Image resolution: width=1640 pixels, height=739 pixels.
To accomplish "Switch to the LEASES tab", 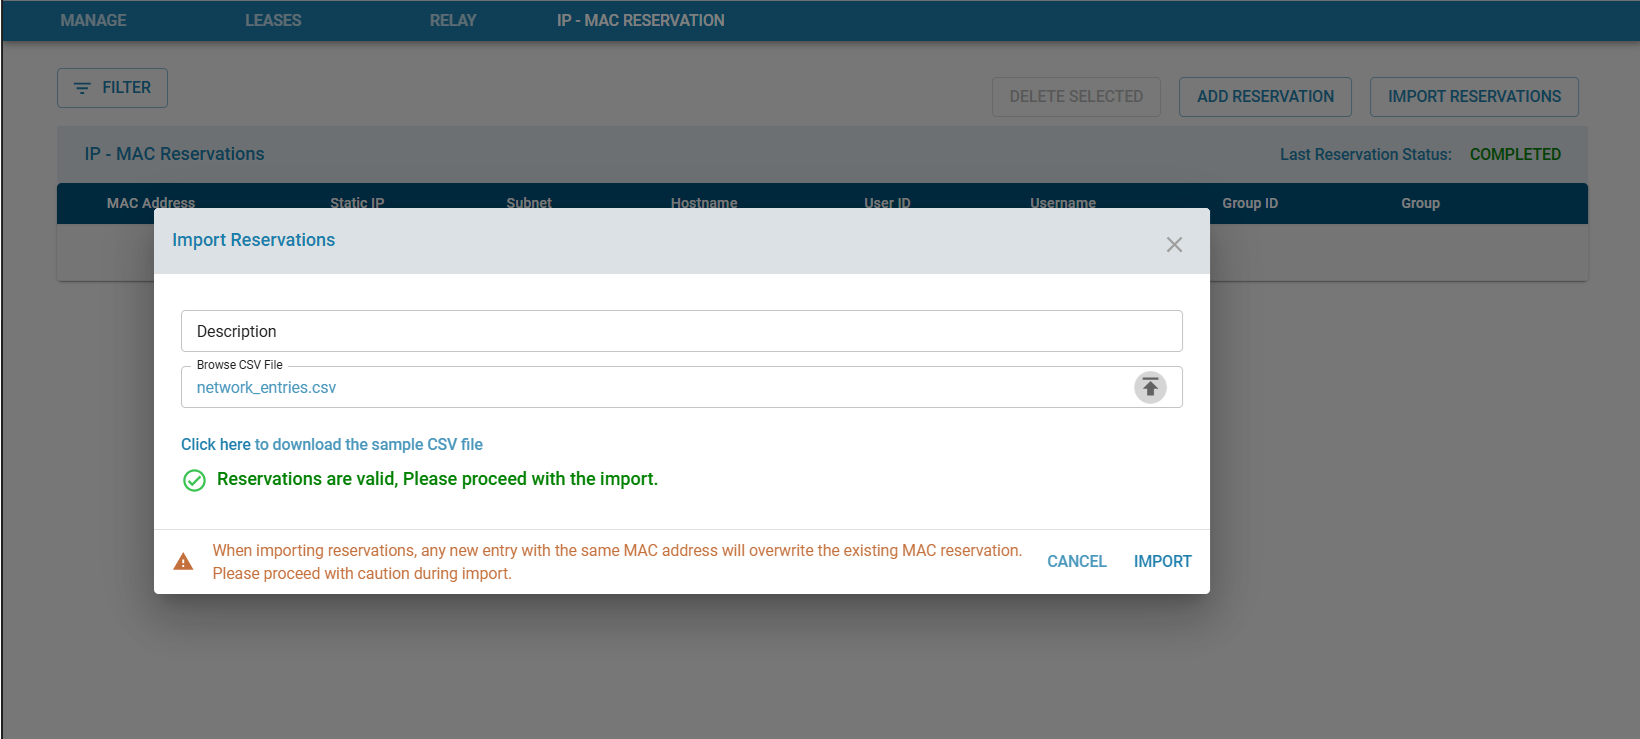I will (273, 20).
